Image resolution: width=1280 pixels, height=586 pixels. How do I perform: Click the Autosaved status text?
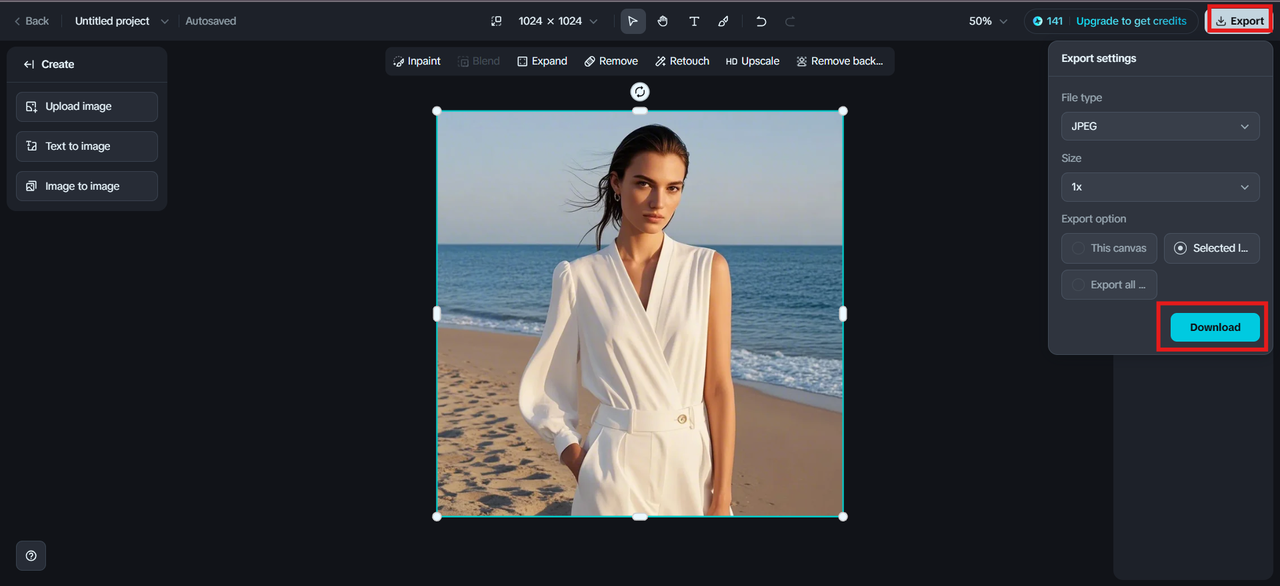point(211,21)
